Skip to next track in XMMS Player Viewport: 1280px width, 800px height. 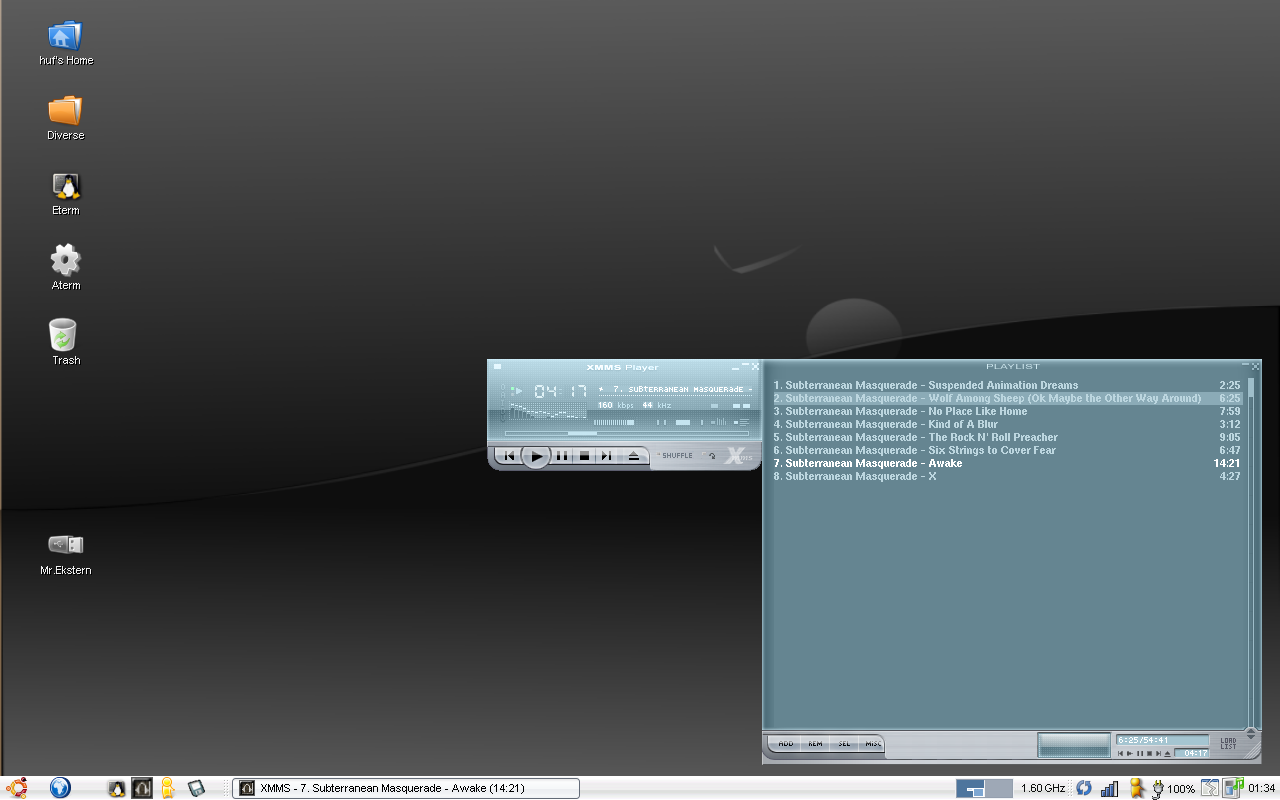click(x=607, y=456)
